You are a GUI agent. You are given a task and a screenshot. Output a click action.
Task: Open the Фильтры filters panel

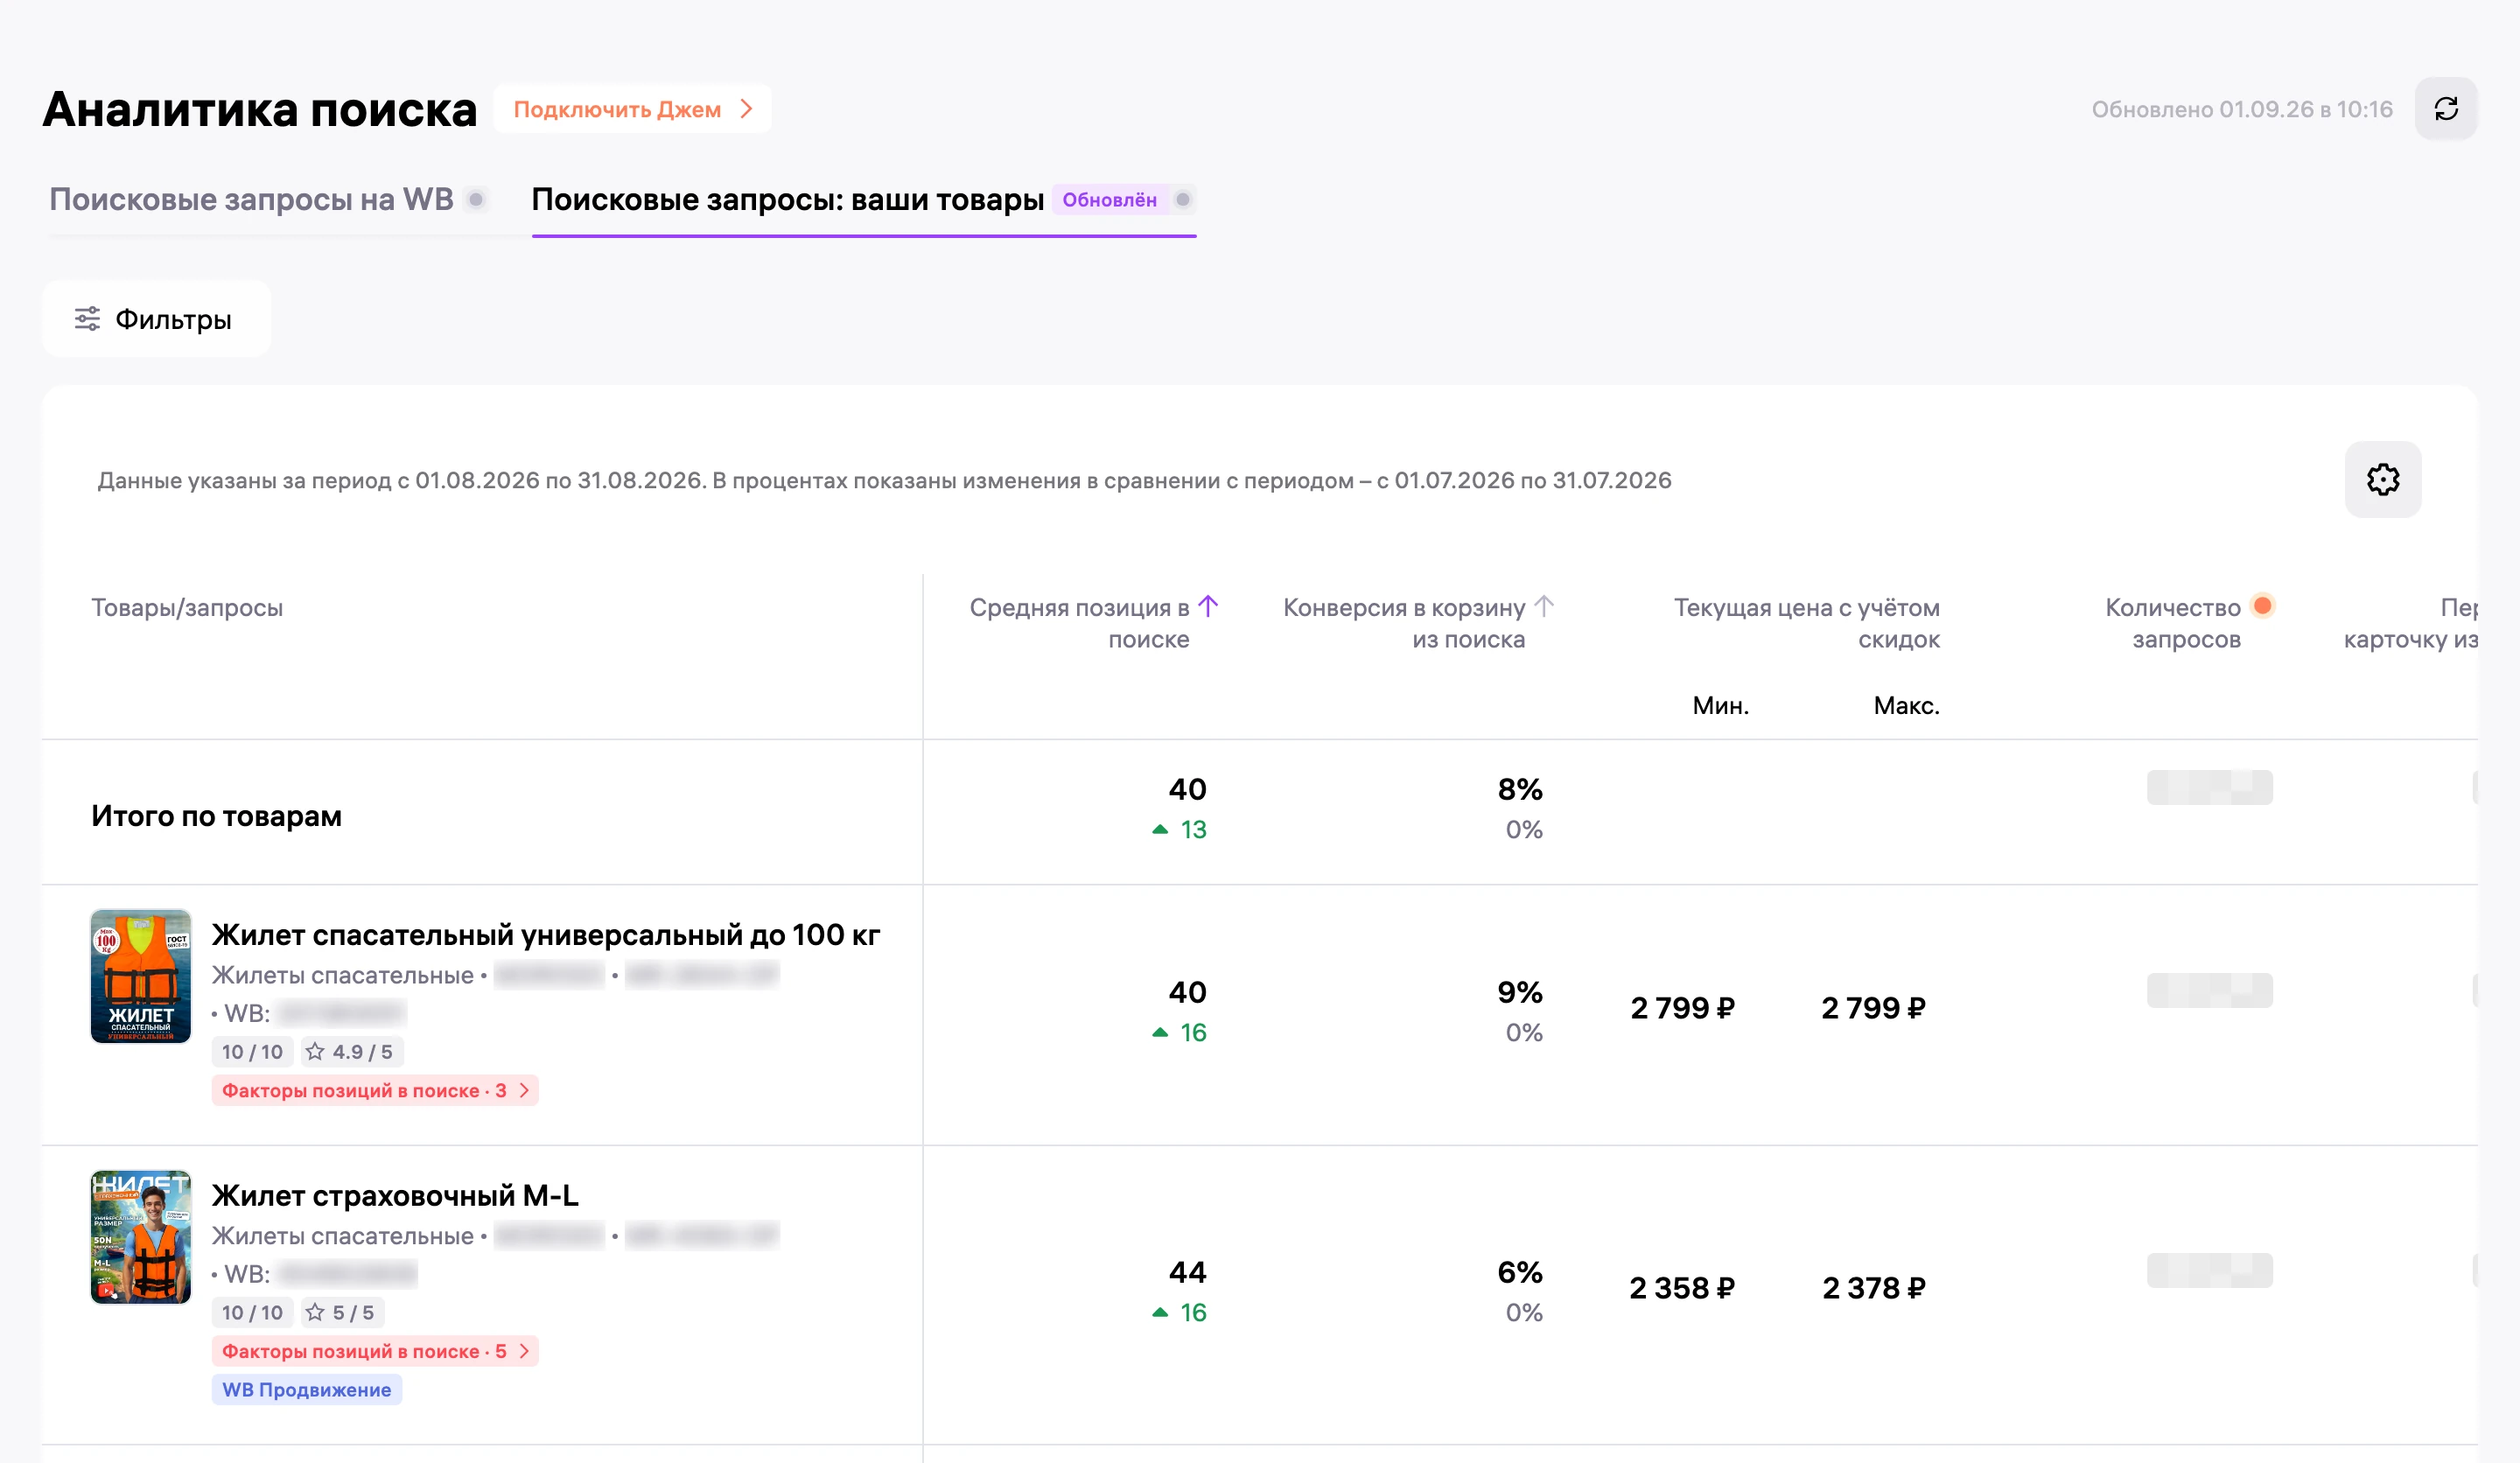coord(156,319)
